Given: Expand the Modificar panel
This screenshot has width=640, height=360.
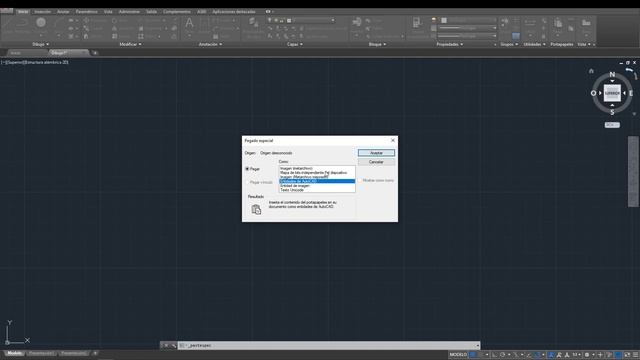Looking at the screenshot, I should click(130, 44).
